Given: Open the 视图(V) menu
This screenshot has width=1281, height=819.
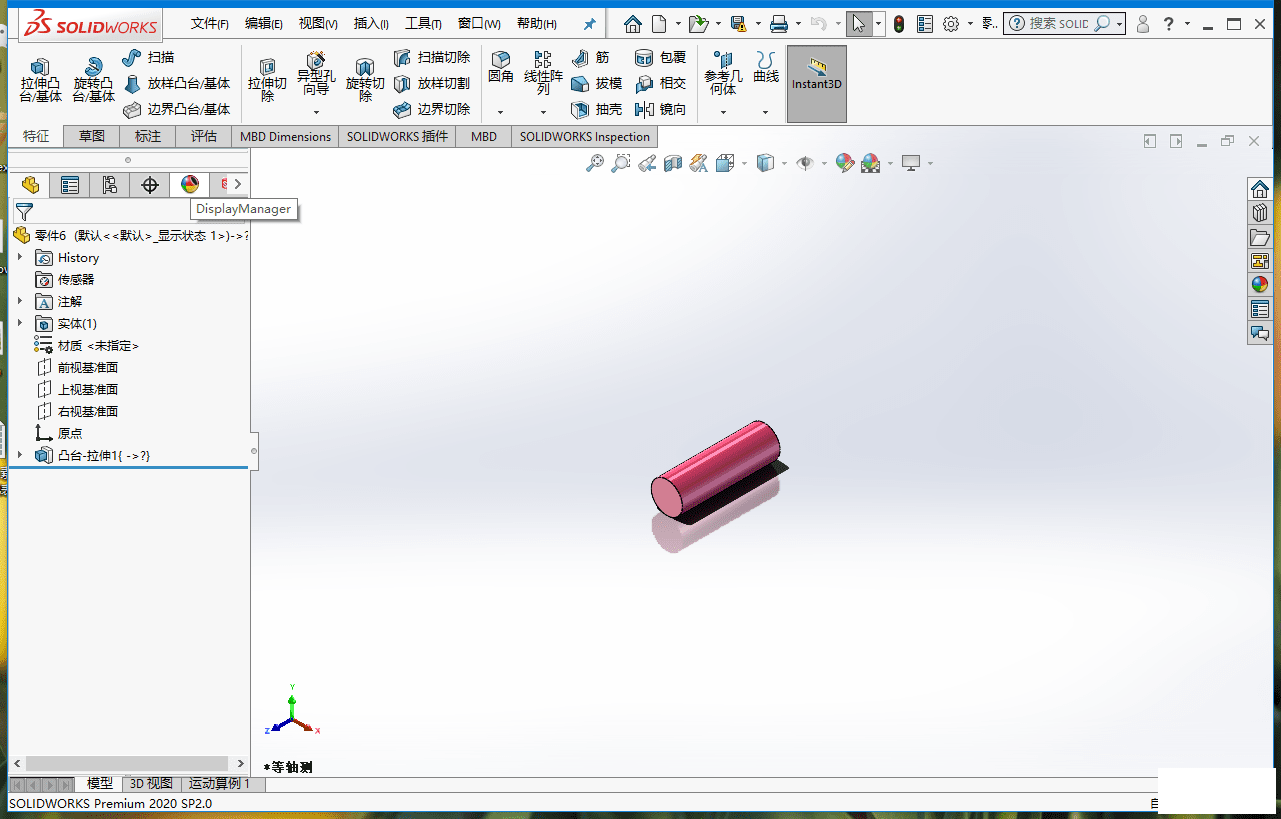Looking at the screenshot, I should click(318, 24).
